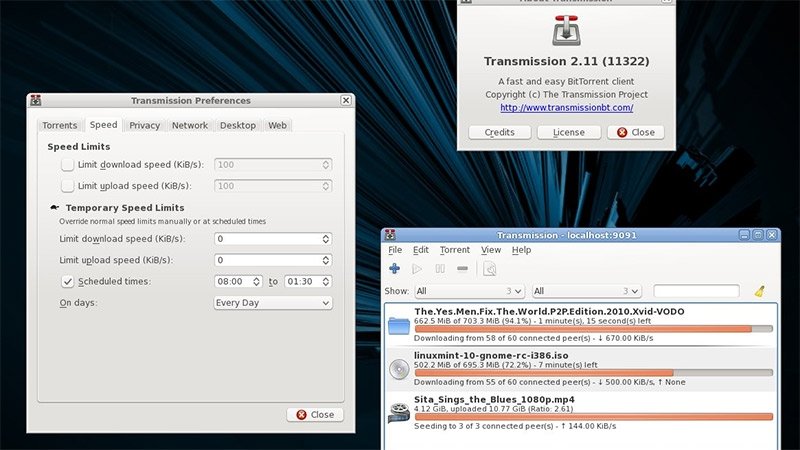This screenshot has width=800, height=450.
Task: Click the Add torrent plus icon
Action: 394,268
